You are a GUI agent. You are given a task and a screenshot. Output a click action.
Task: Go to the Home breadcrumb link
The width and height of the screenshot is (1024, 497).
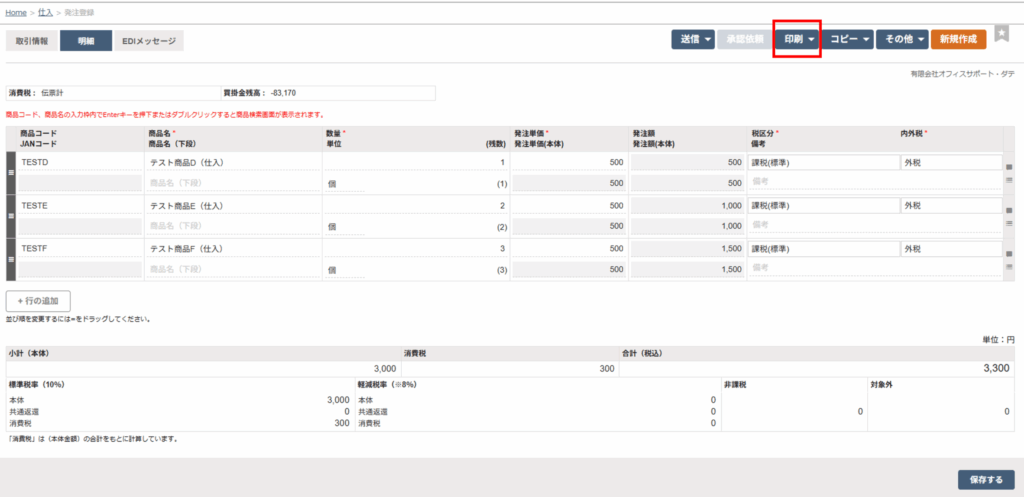tap(16, 11)
